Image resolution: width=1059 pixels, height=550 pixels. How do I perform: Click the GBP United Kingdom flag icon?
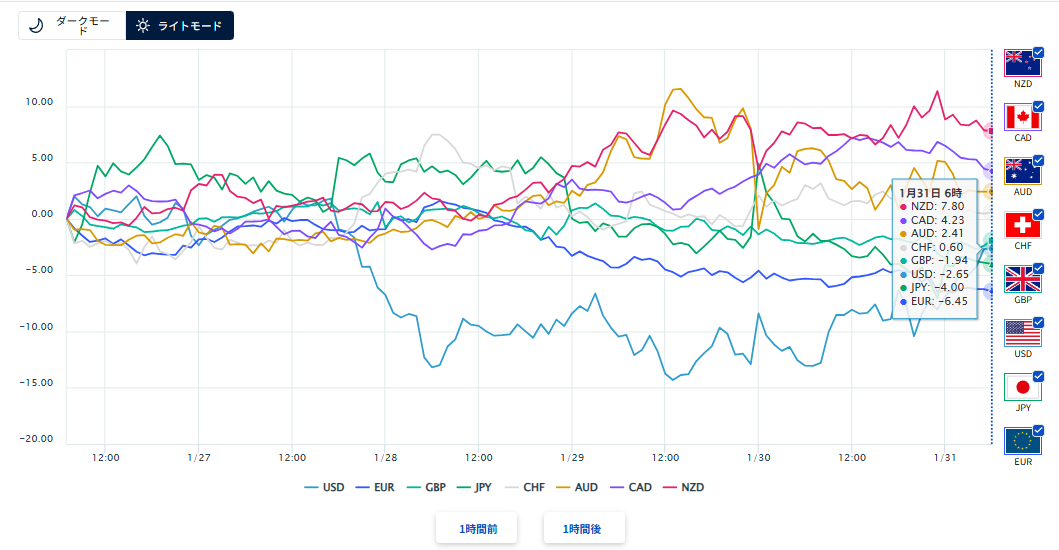pos(1022,279)
